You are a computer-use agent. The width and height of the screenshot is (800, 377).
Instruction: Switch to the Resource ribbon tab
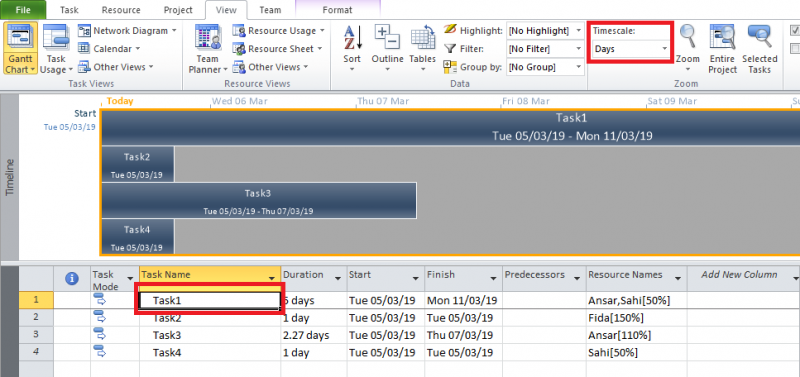point(121,10)
